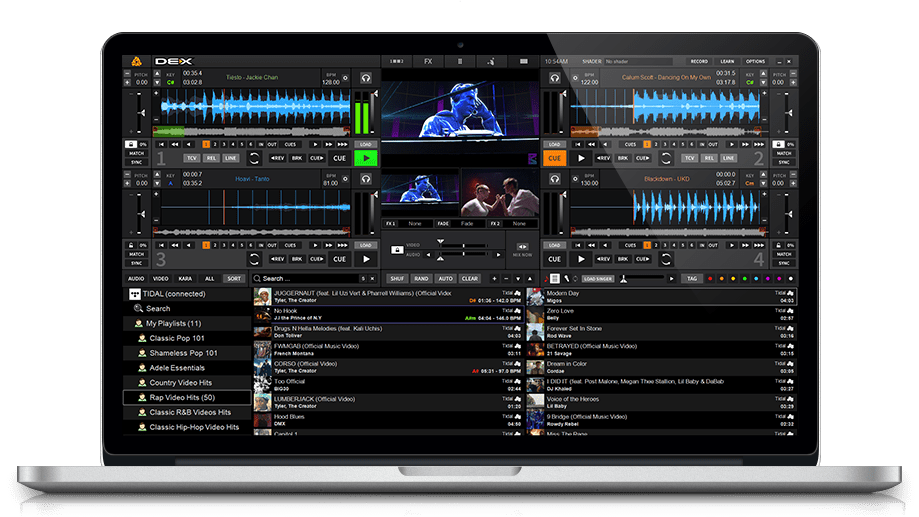Play deck 4 track Blackdown - UKD
Viewport: 919px width, 517px height.
tap(581, 259)
